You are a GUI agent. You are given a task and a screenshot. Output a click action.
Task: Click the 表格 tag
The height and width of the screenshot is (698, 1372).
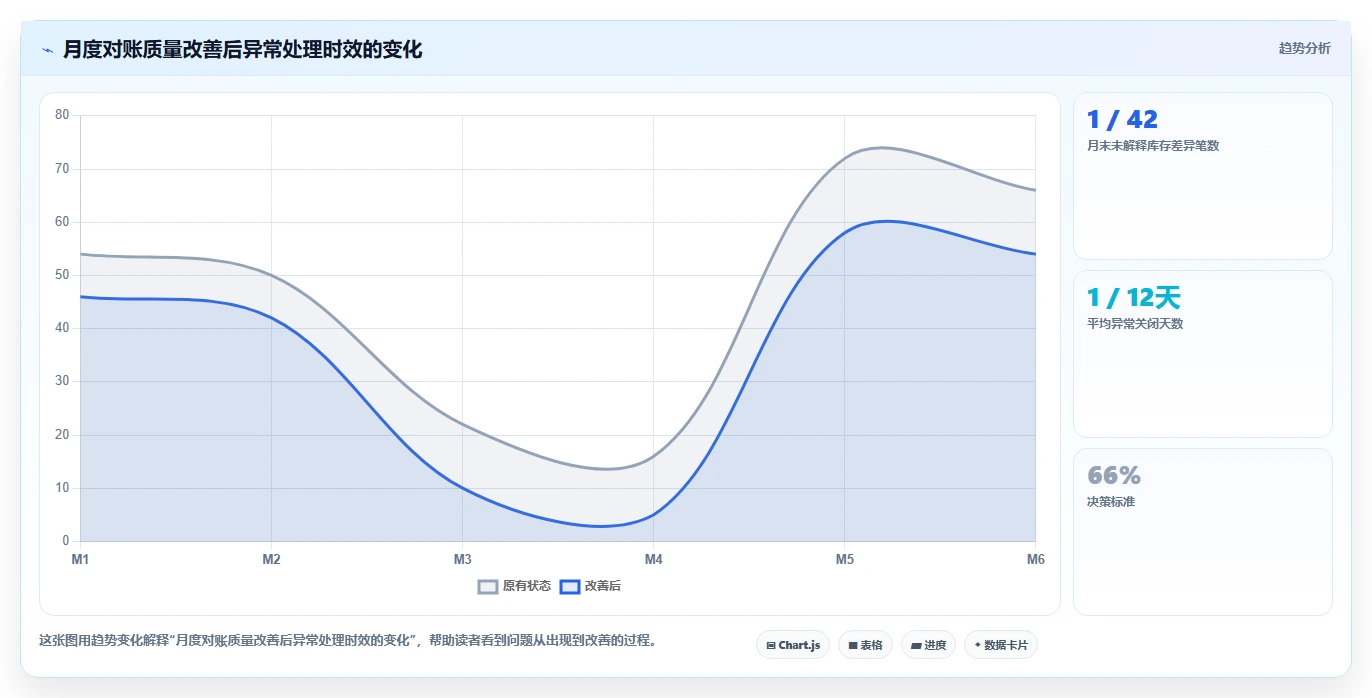click(865, 645)
